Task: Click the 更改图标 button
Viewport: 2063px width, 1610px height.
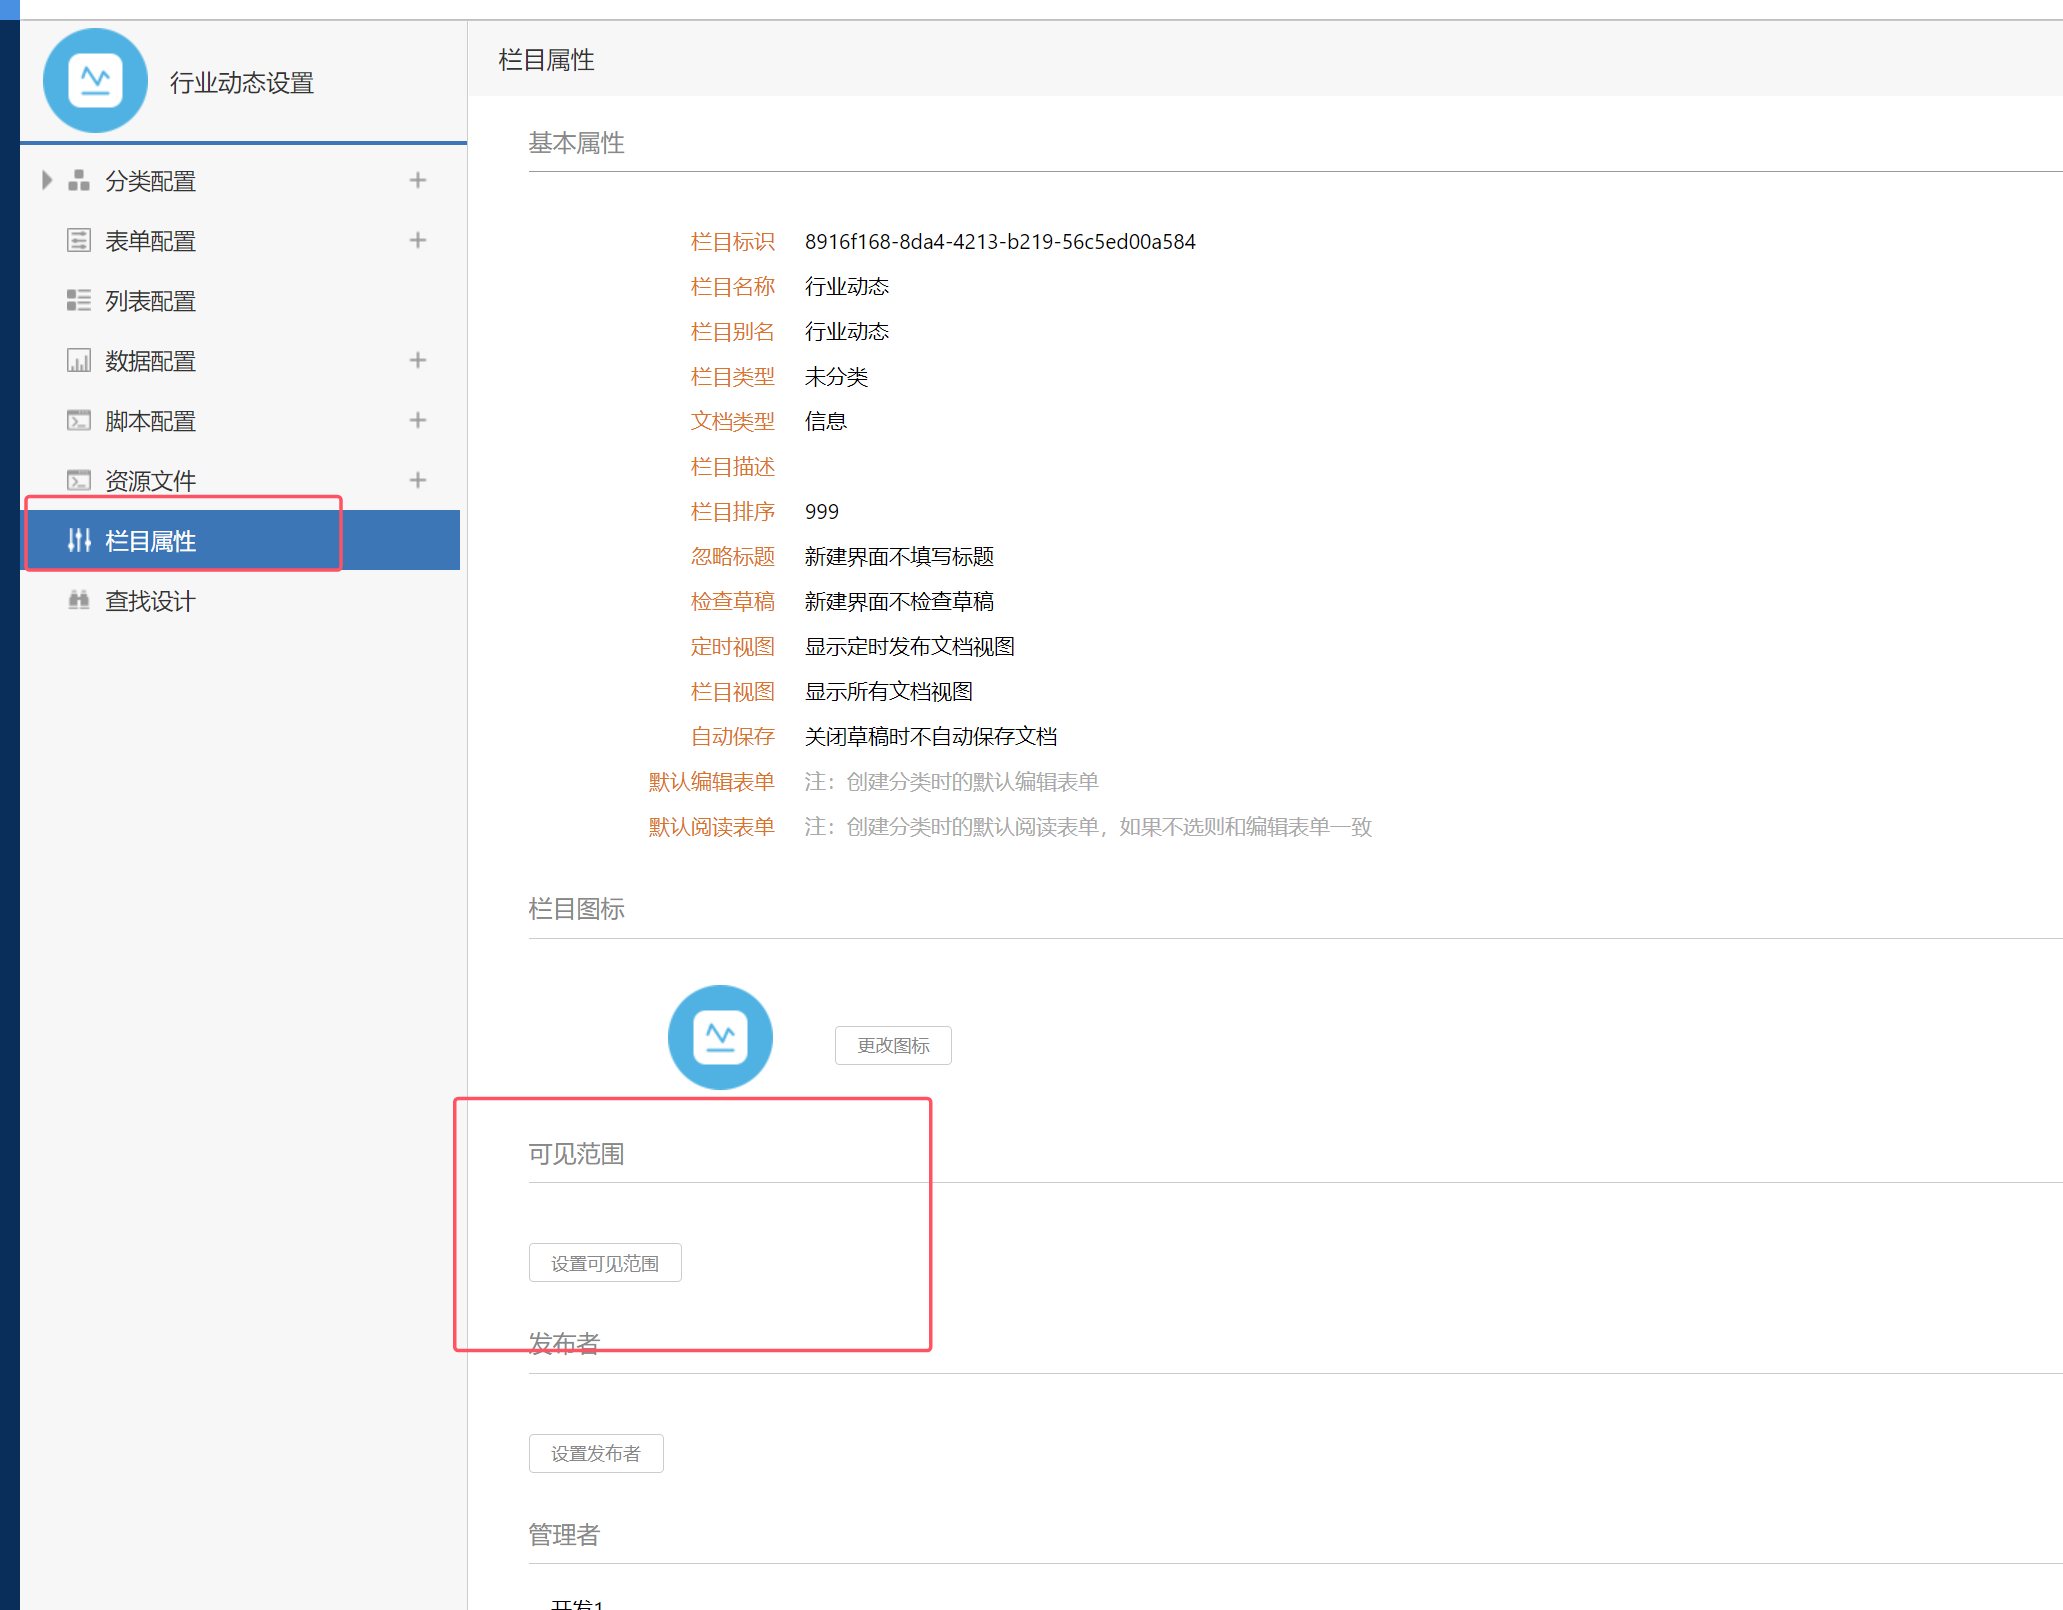Action: [892, 1046]
